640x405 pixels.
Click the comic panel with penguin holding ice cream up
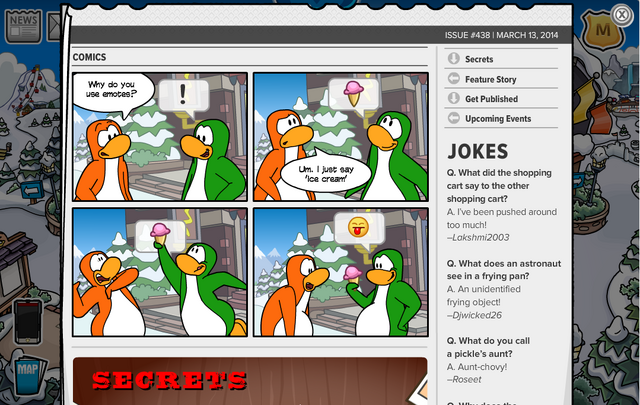[160, 272]
